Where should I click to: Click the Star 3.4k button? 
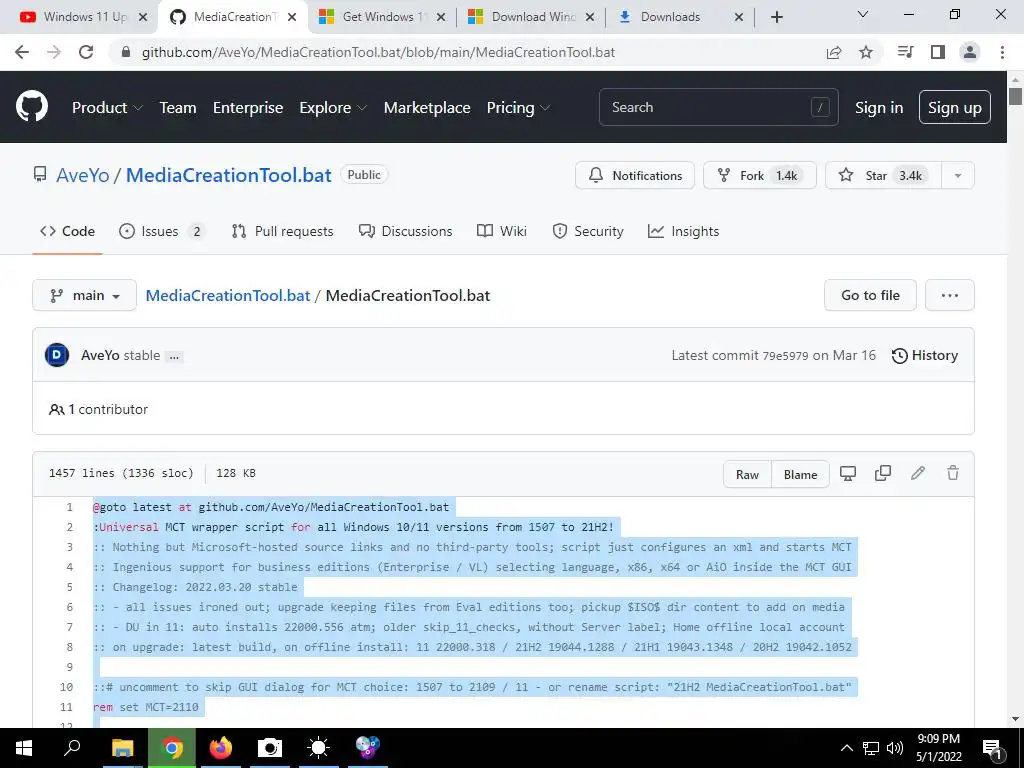(x=884, y=176)
